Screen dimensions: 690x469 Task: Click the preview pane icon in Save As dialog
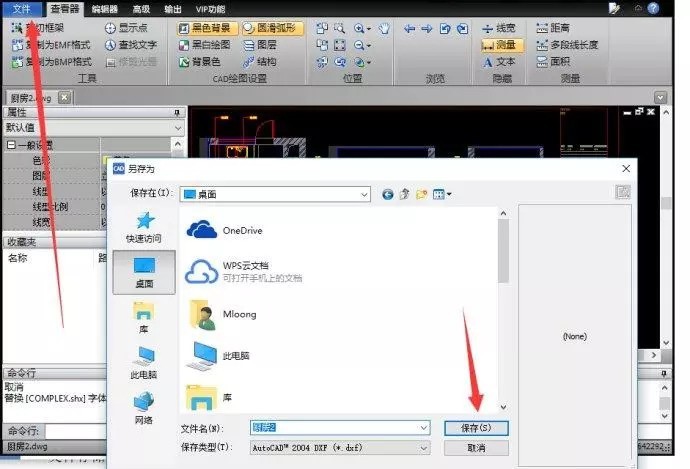point(623,192)
